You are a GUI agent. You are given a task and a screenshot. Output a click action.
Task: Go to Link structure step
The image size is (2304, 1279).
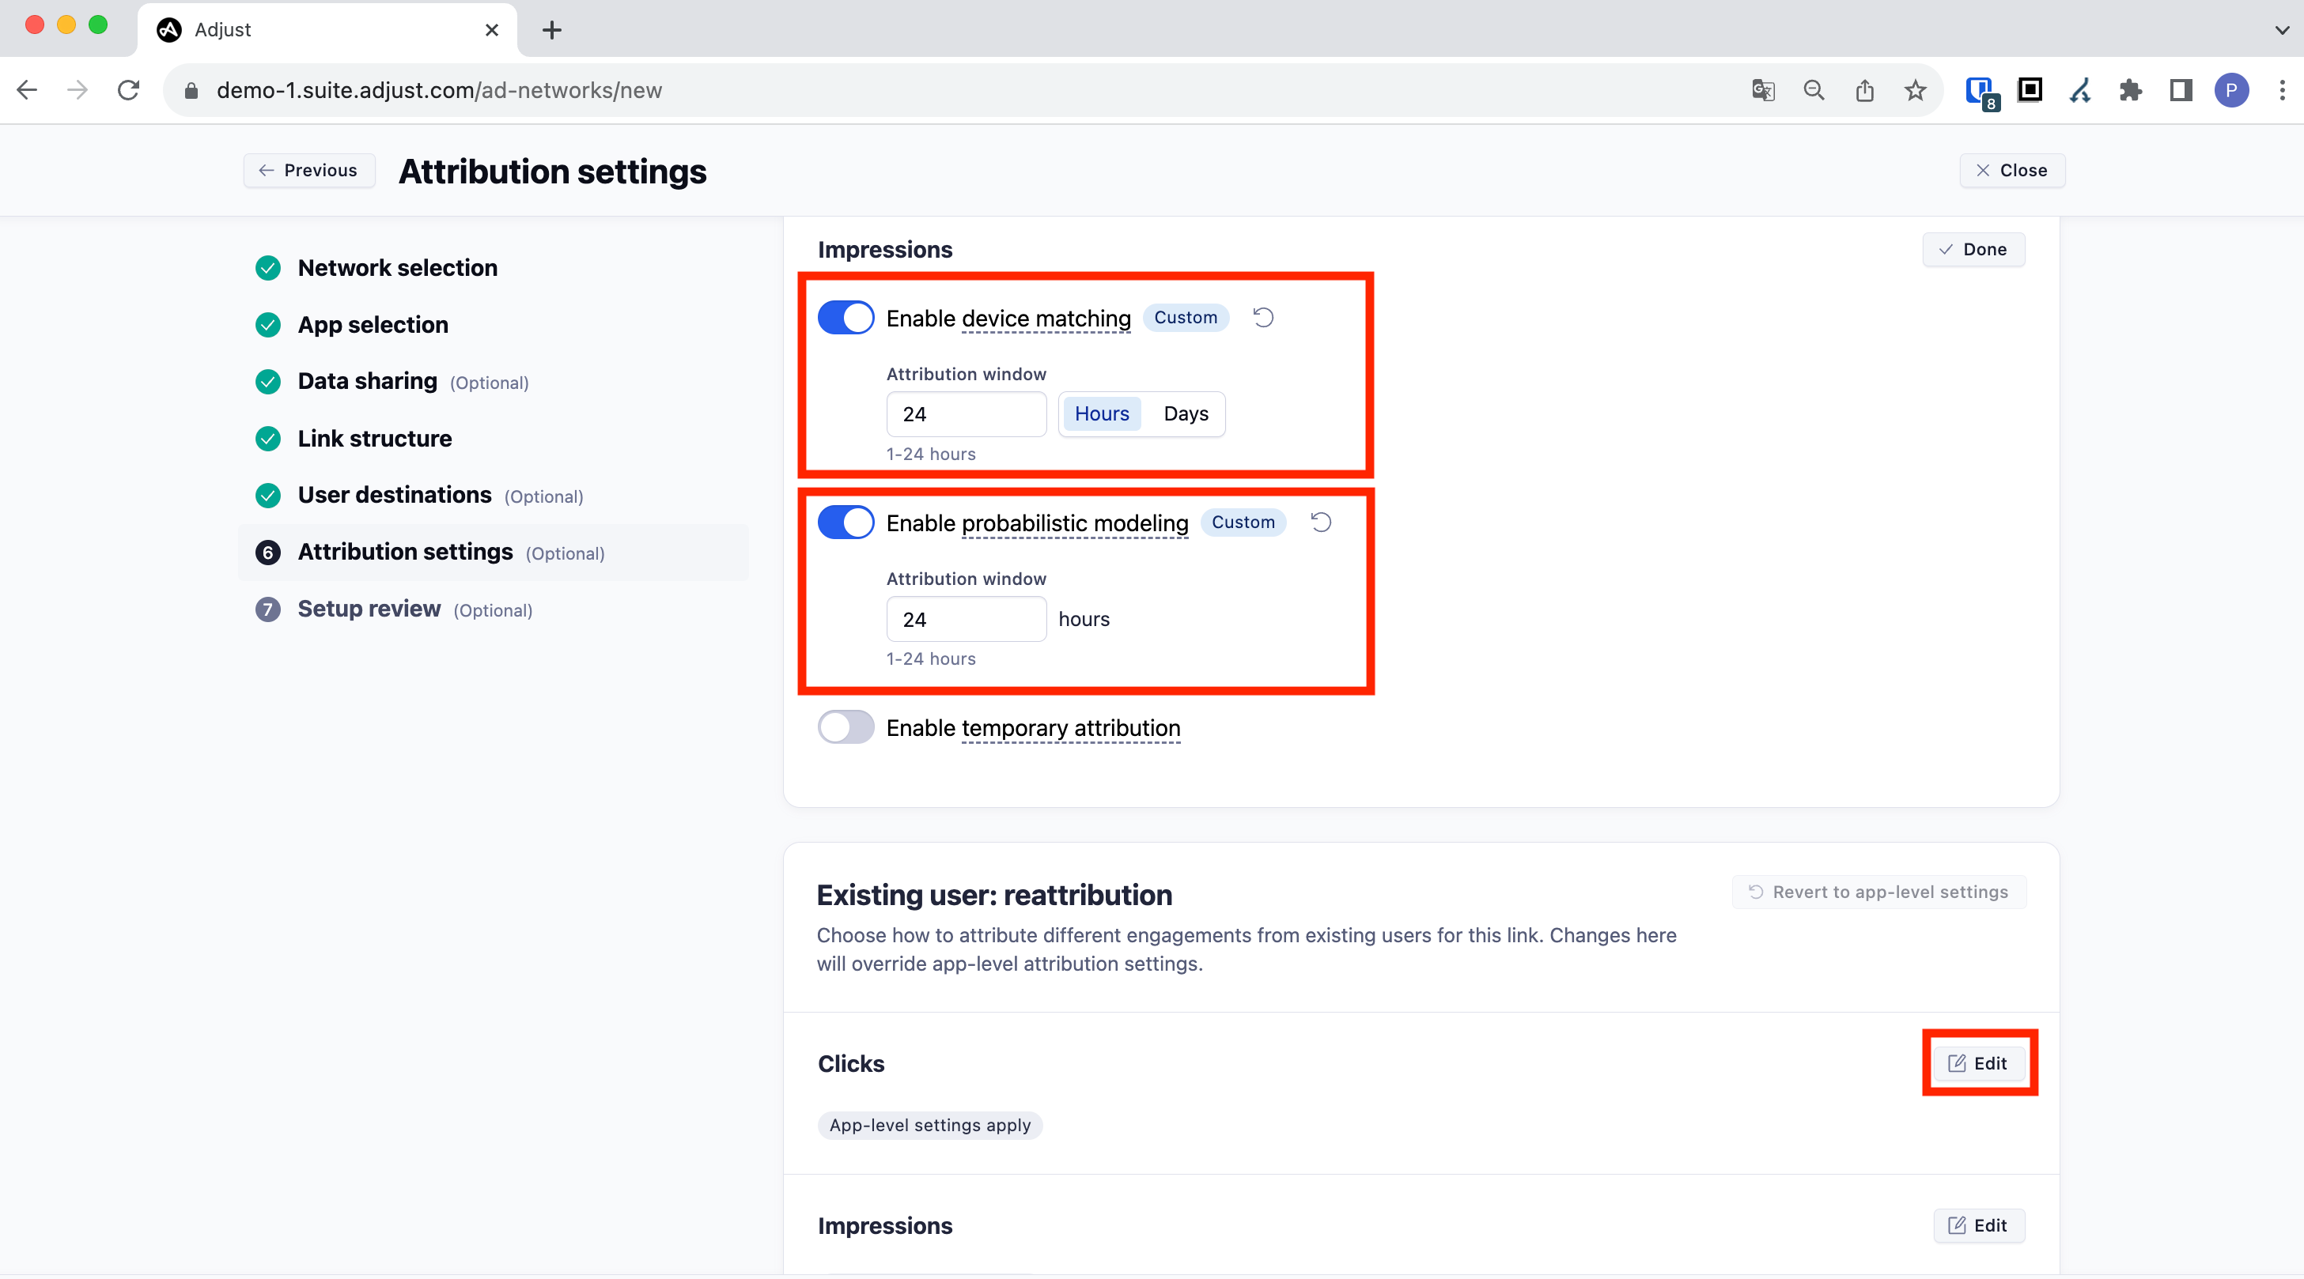click(374, 439)
